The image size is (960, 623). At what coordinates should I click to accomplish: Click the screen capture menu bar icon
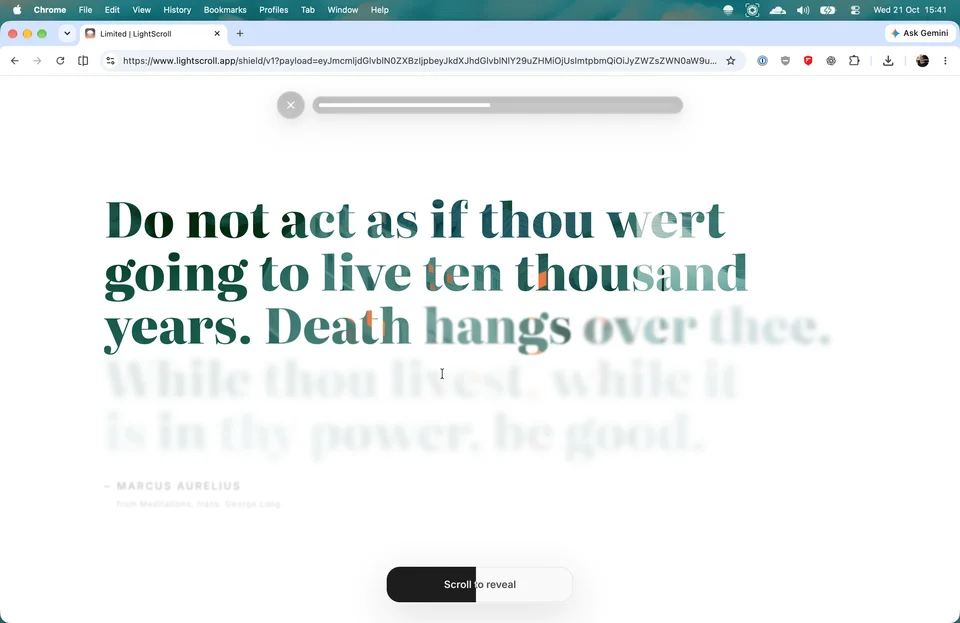click(752, 10)
